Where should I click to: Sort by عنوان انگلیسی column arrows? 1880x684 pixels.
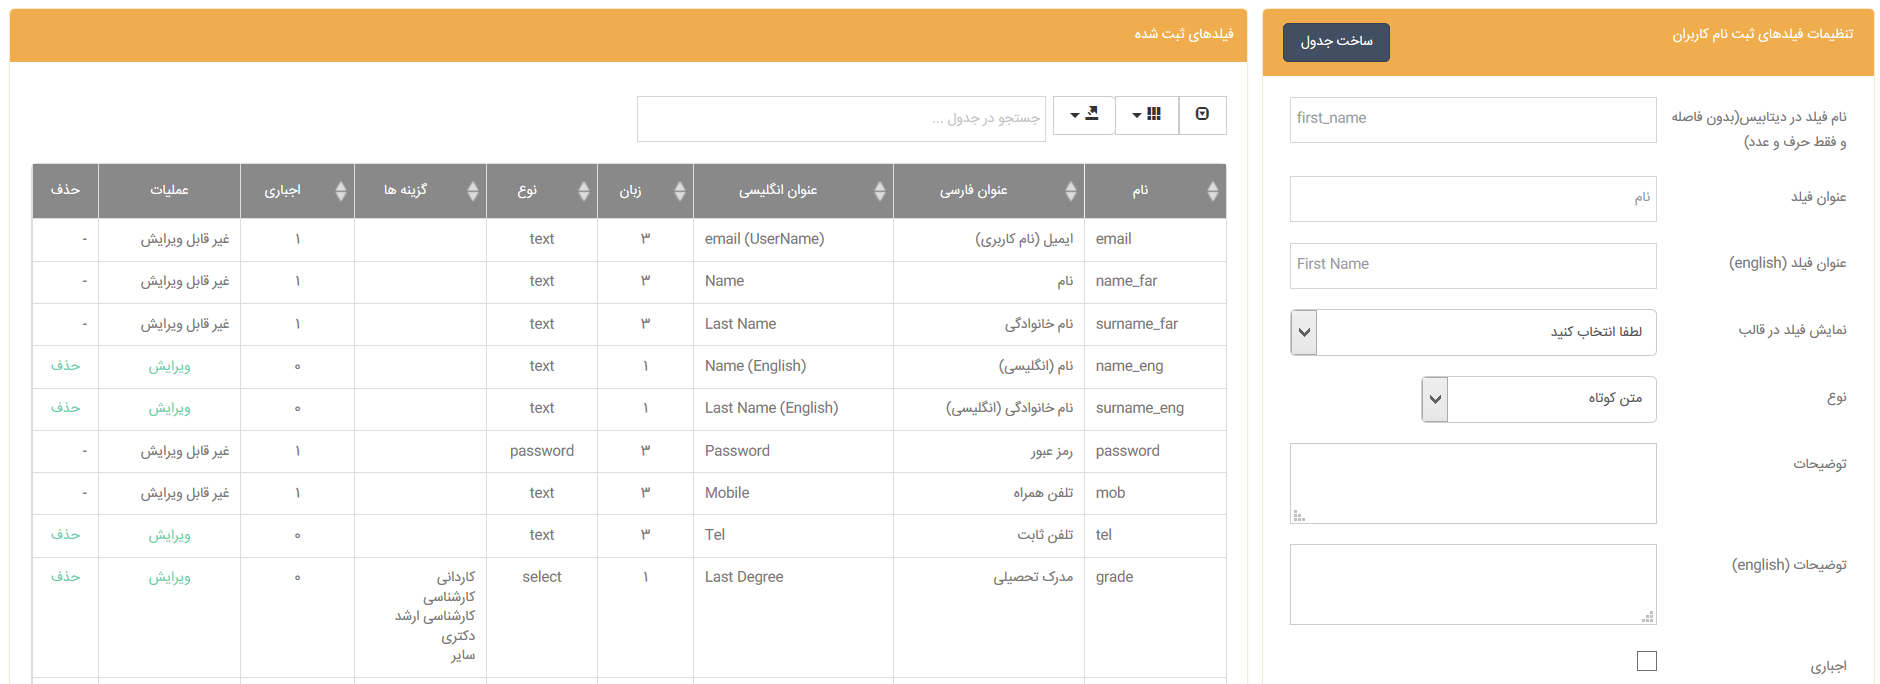[x=880, y=191]
